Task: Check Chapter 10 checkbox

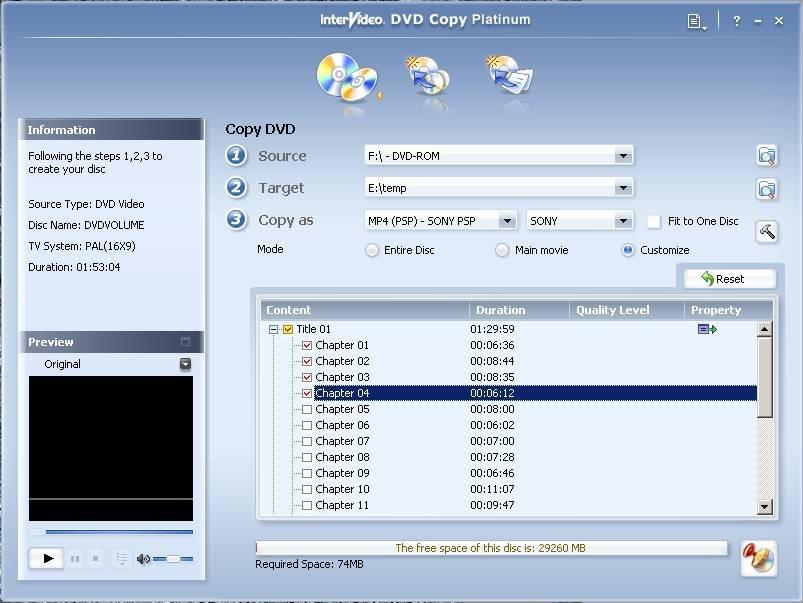Action: click(307, 489)
